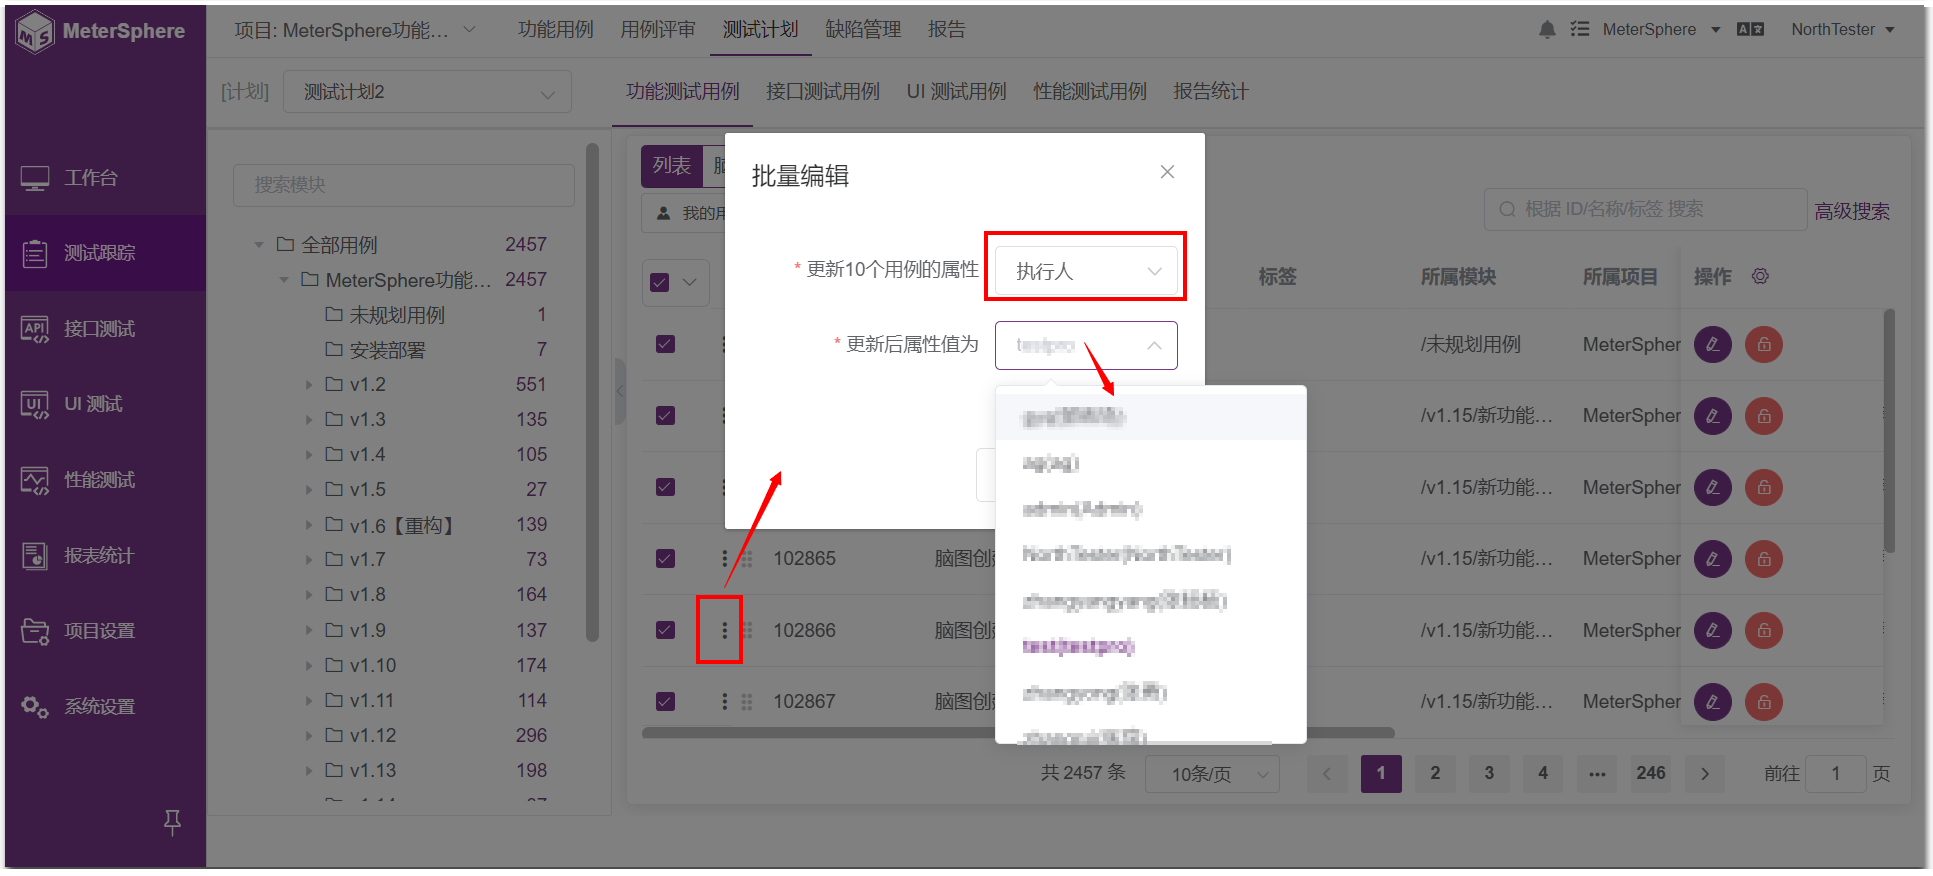
Task: Click the red unlink icon in row 102866
Action: click(1764, 631)
